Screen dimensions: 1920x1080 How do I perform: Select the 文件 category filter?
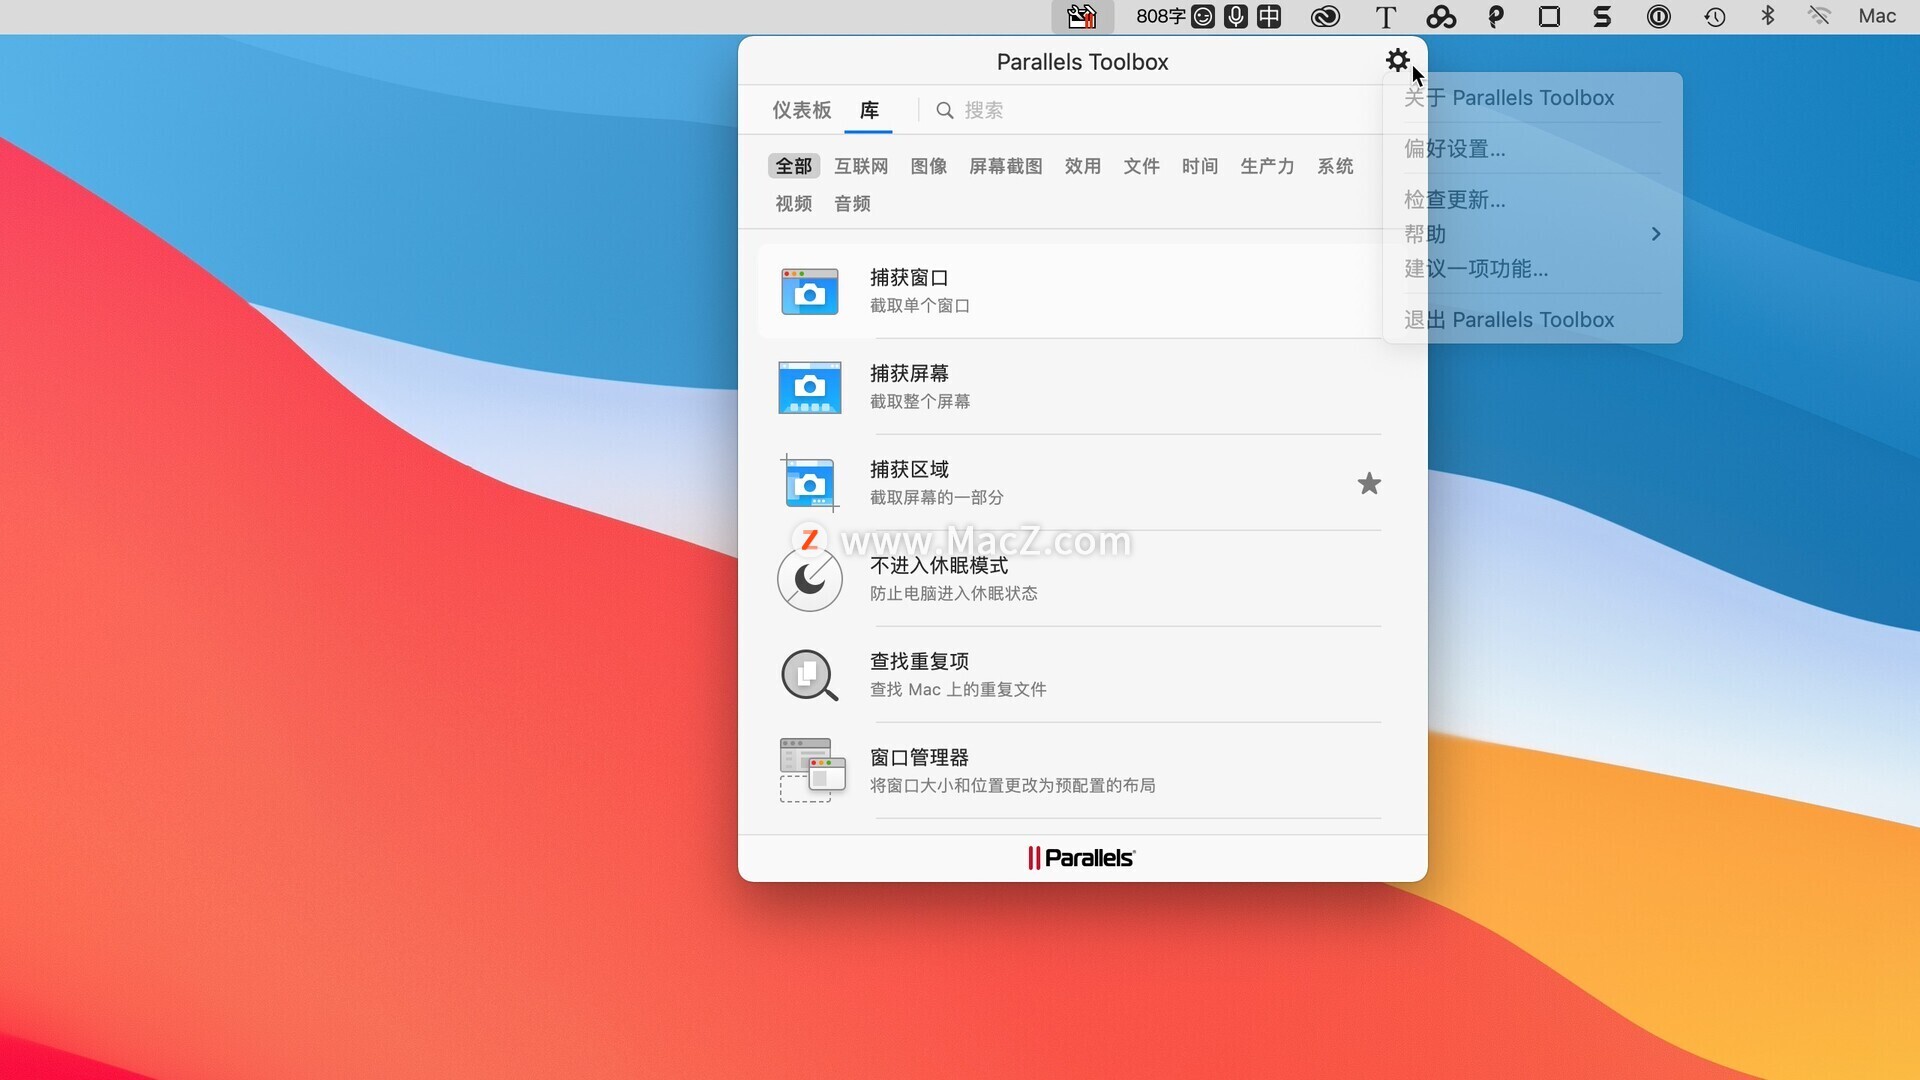coord(1141,166)
